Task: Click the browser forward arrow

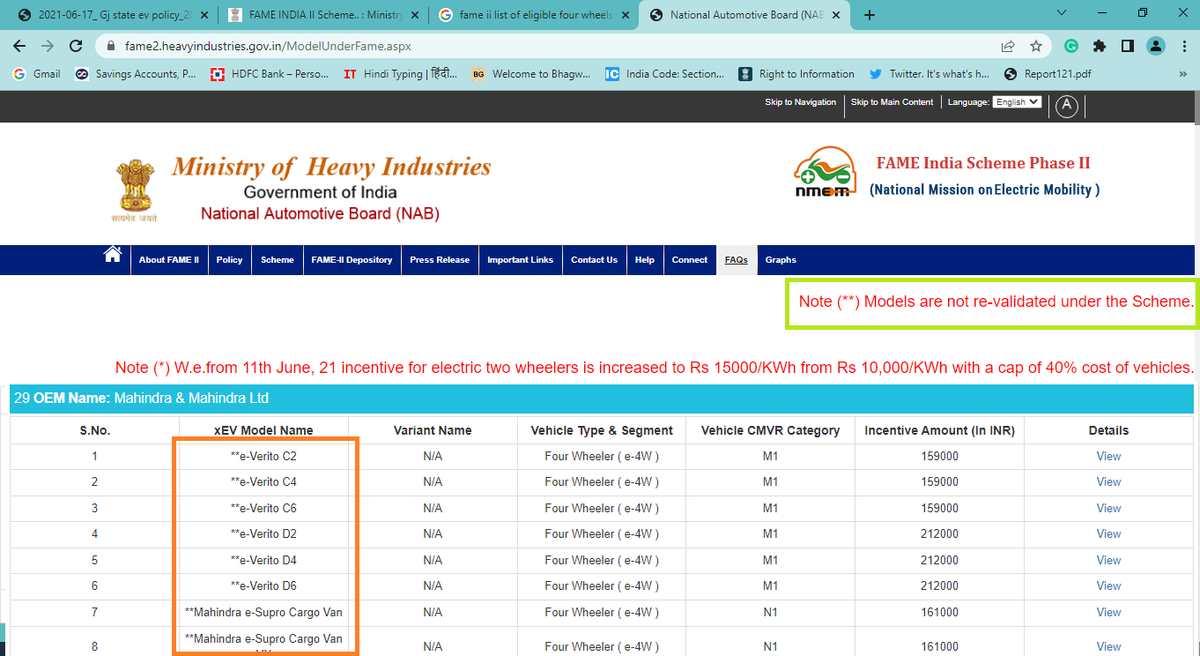Action: (47, 46)
